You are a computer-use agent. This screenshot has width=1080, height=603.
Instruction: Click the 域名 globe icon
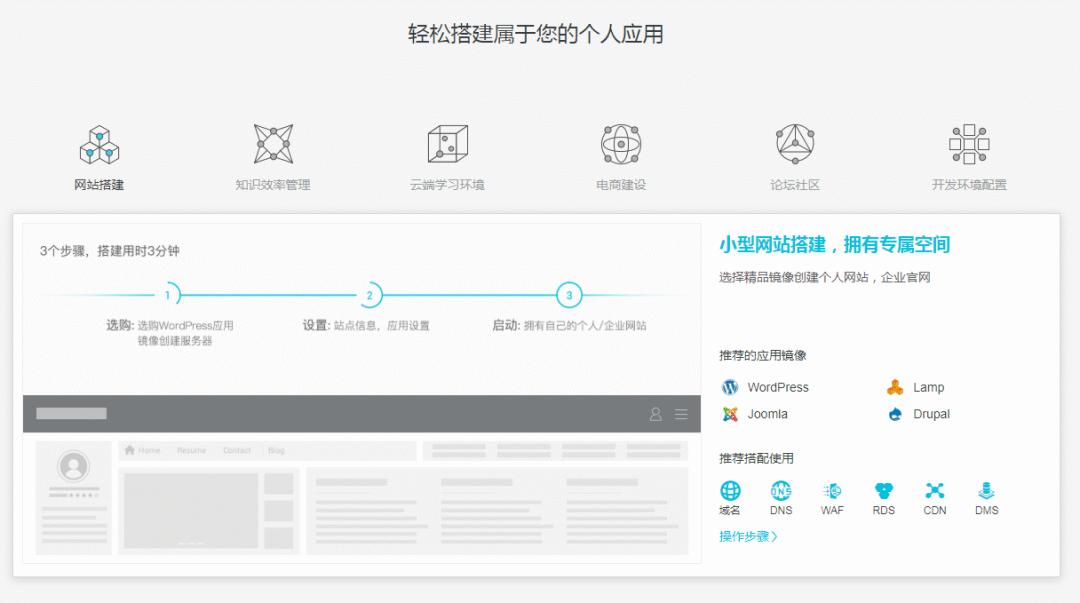pos(729,492)
